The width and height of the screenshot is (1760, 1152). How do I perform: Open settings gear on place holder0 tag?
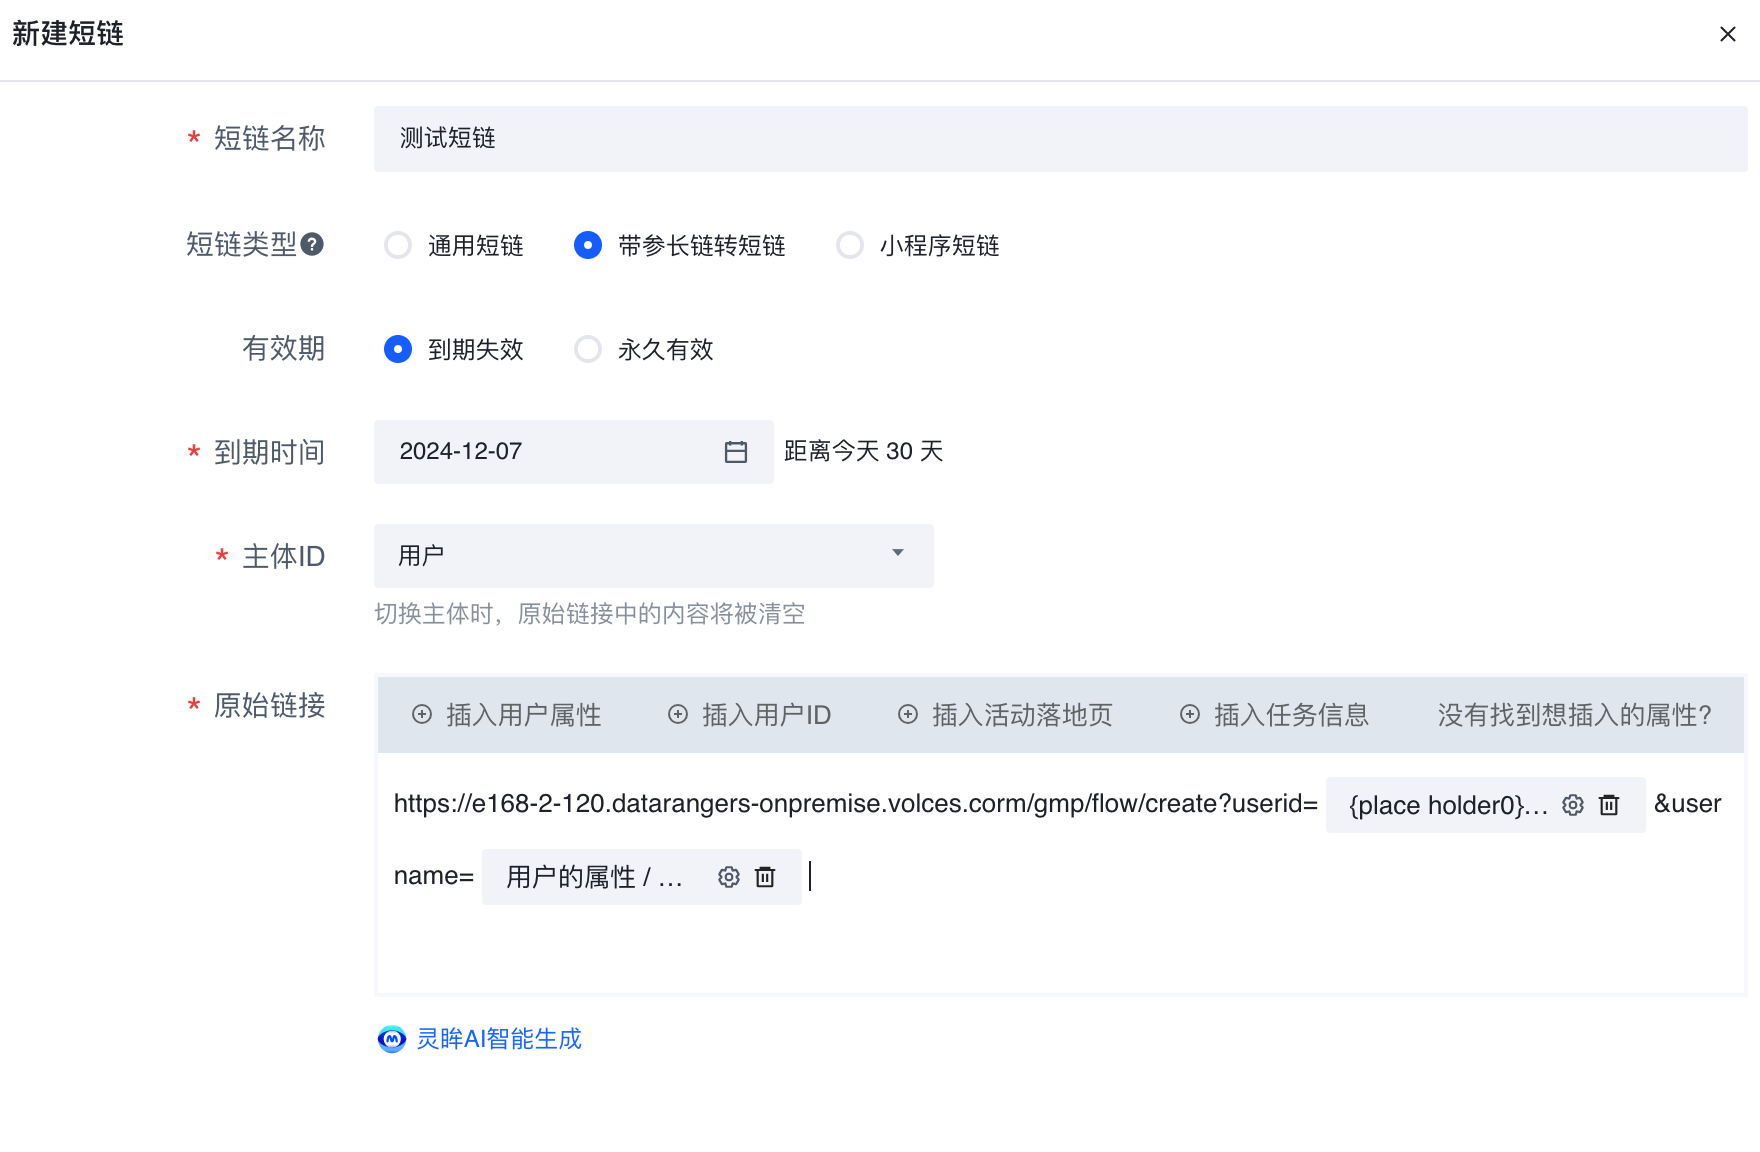[x=1573, y=805]
